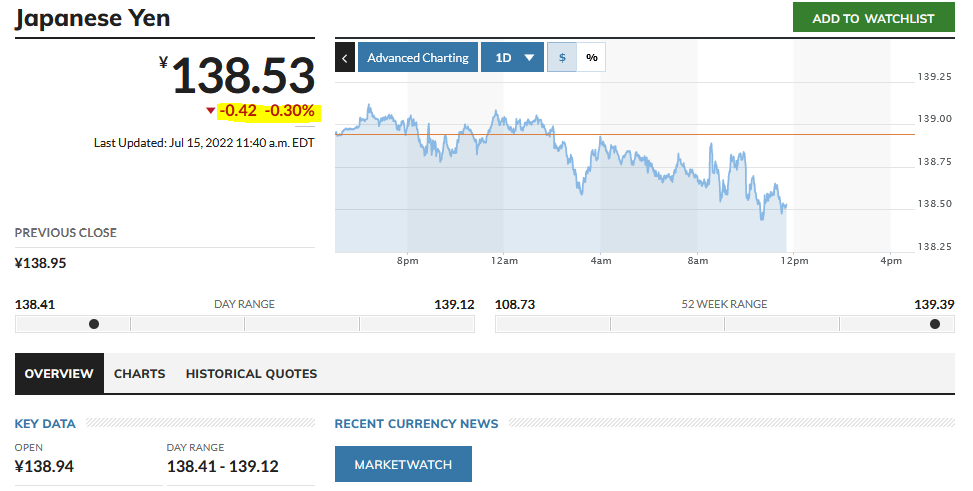Click the 12pm label on chart axis
Viewport: 973px width, 491px height.
794,261
